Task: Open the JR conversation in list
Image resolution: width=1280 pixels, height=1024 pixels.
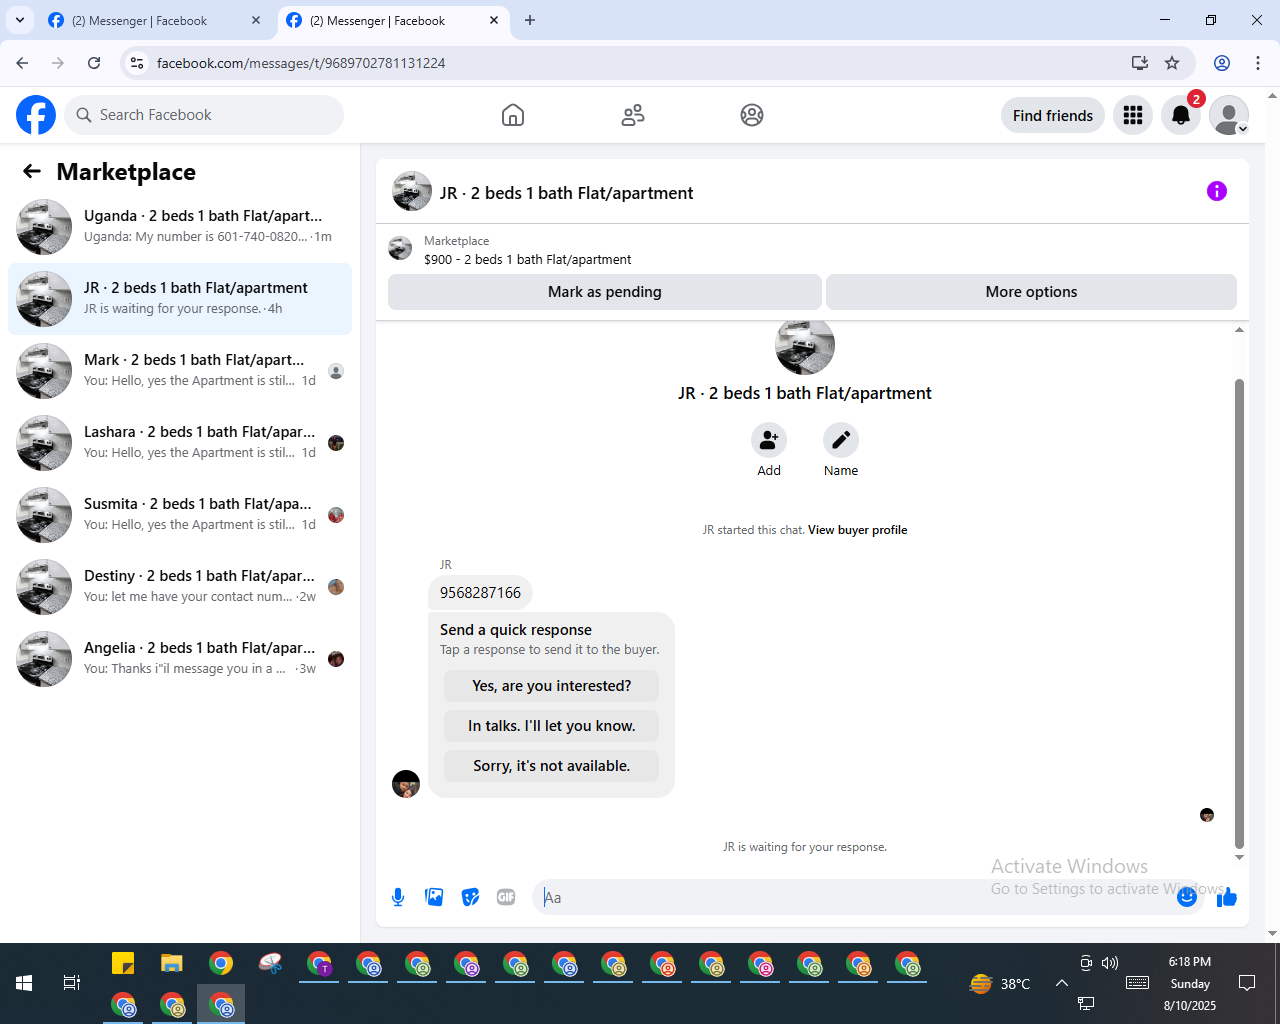Action: click(x=180, y=299)
